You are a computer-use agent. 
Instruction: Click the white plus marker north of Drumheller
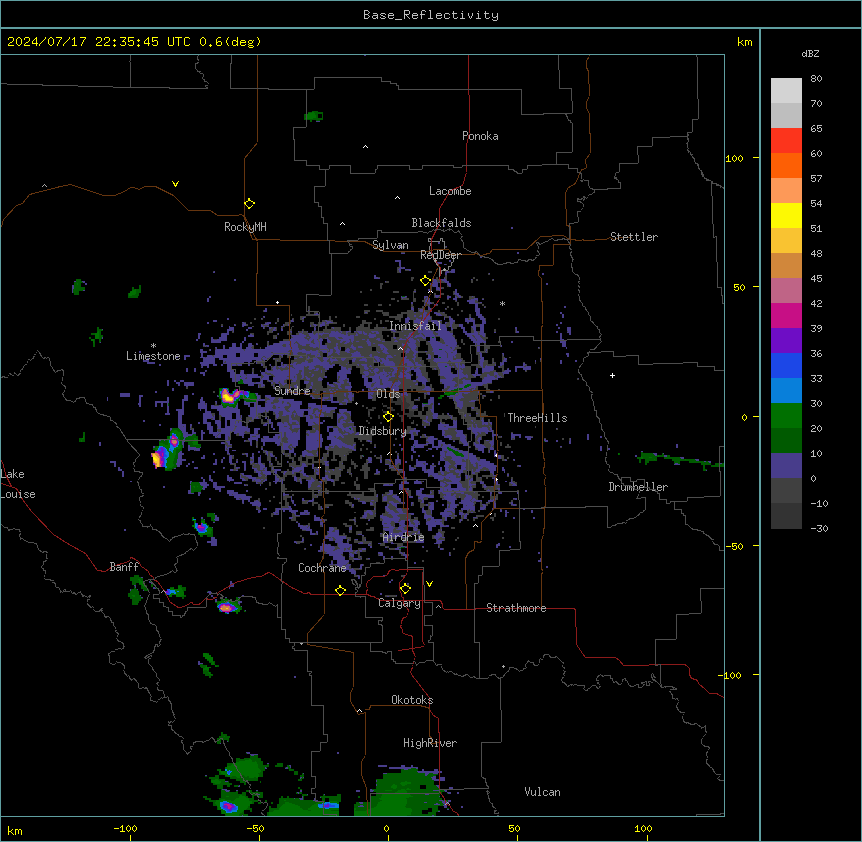click(612, 375)
